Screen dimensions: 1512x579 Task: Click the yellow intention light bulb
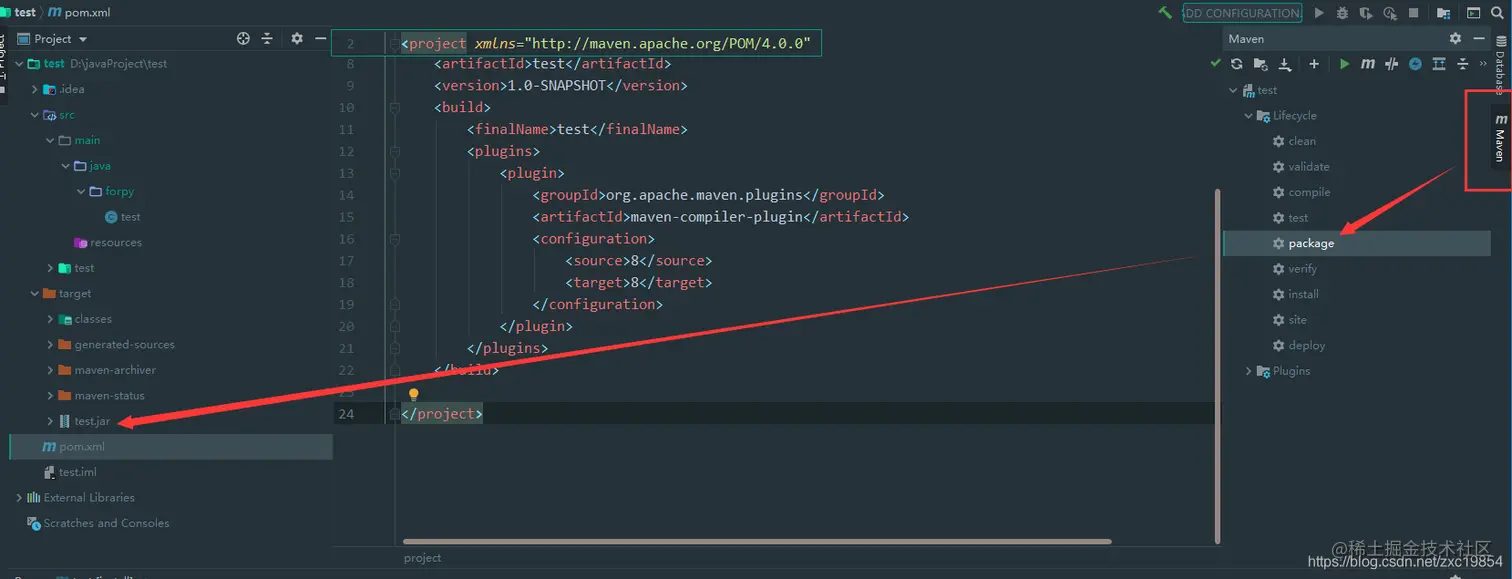tap(413, 395)
